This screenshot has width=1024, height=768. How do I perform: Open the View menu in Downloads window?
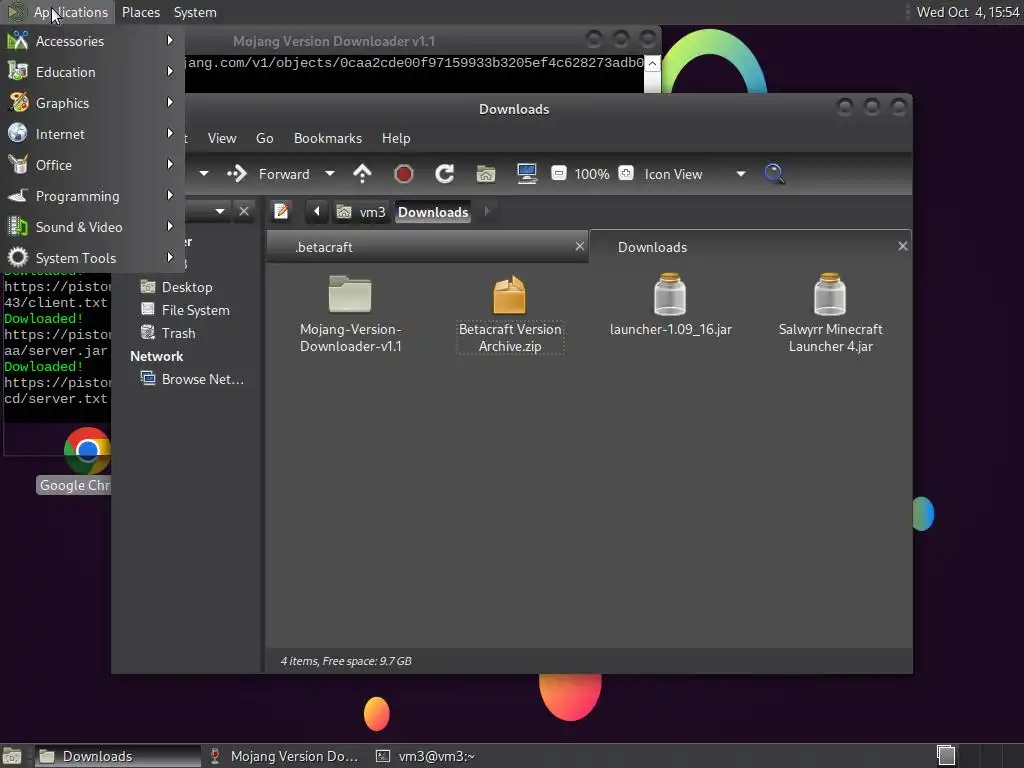[221, 138]
